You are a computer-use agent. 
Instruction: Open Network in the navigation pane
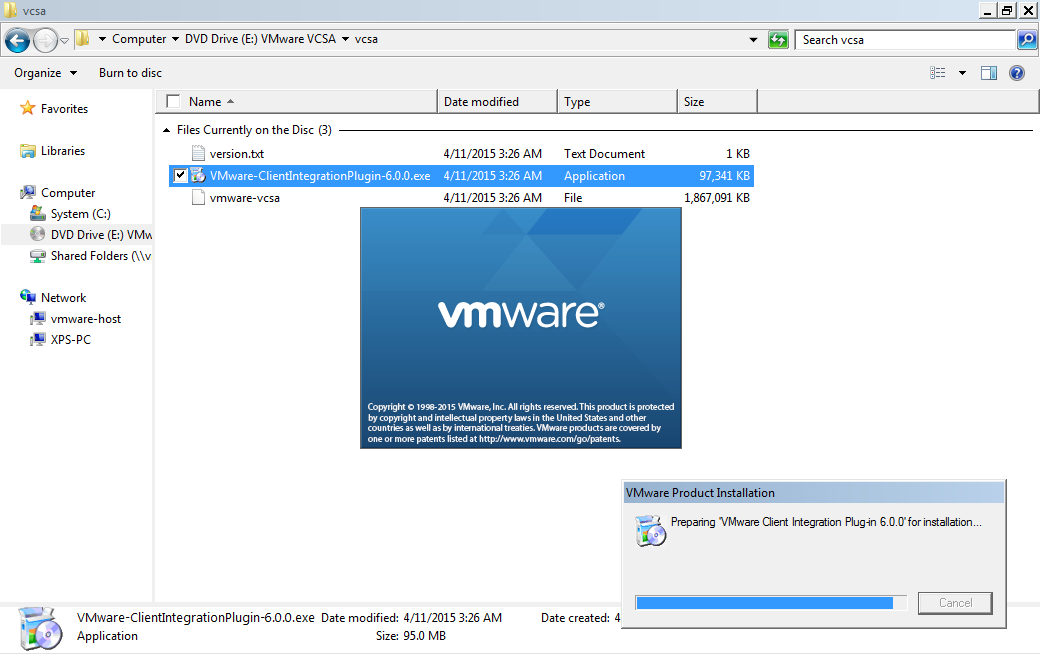(x=64, y=298)
